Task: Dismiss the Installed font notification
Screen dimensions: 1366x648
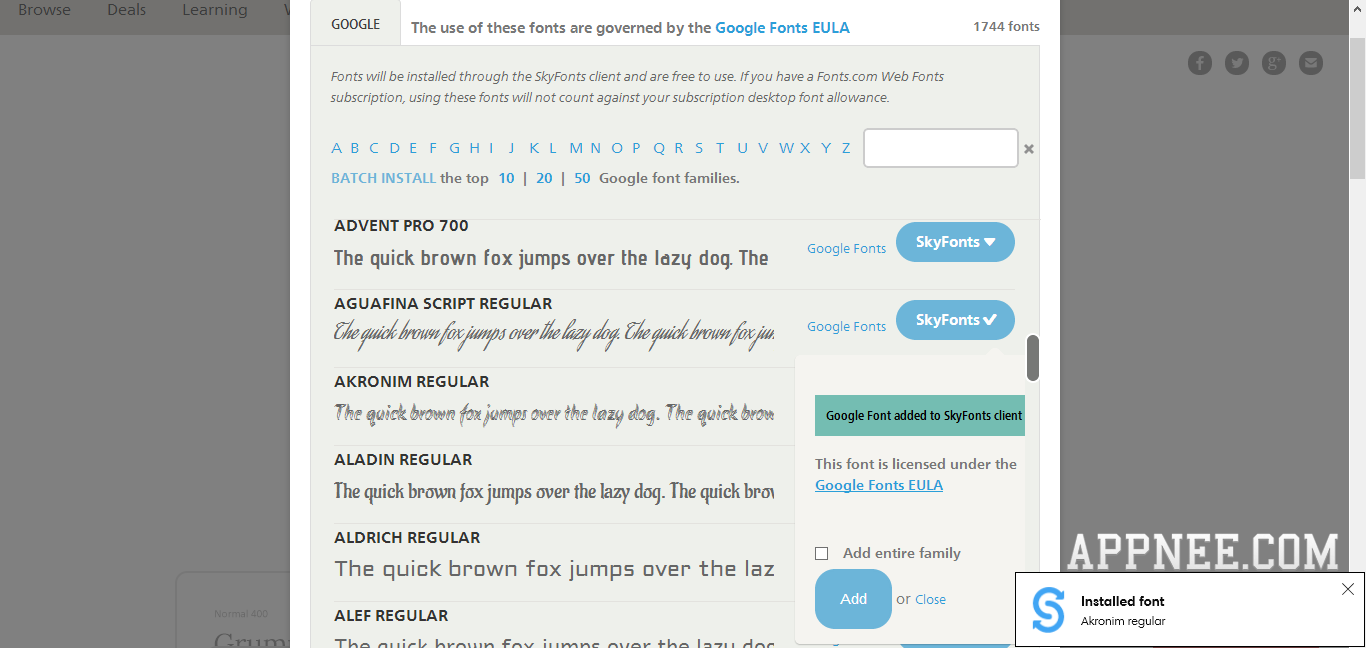Action: 1347,589
